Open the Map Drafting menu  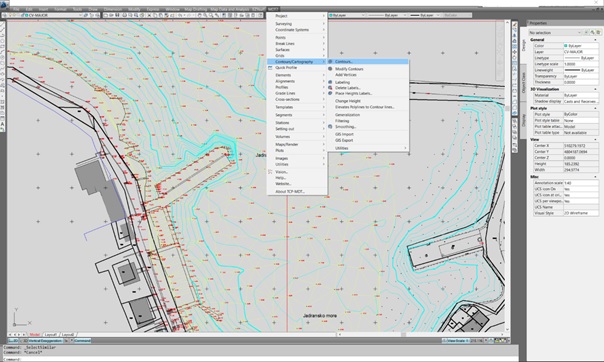click(195, 9)
